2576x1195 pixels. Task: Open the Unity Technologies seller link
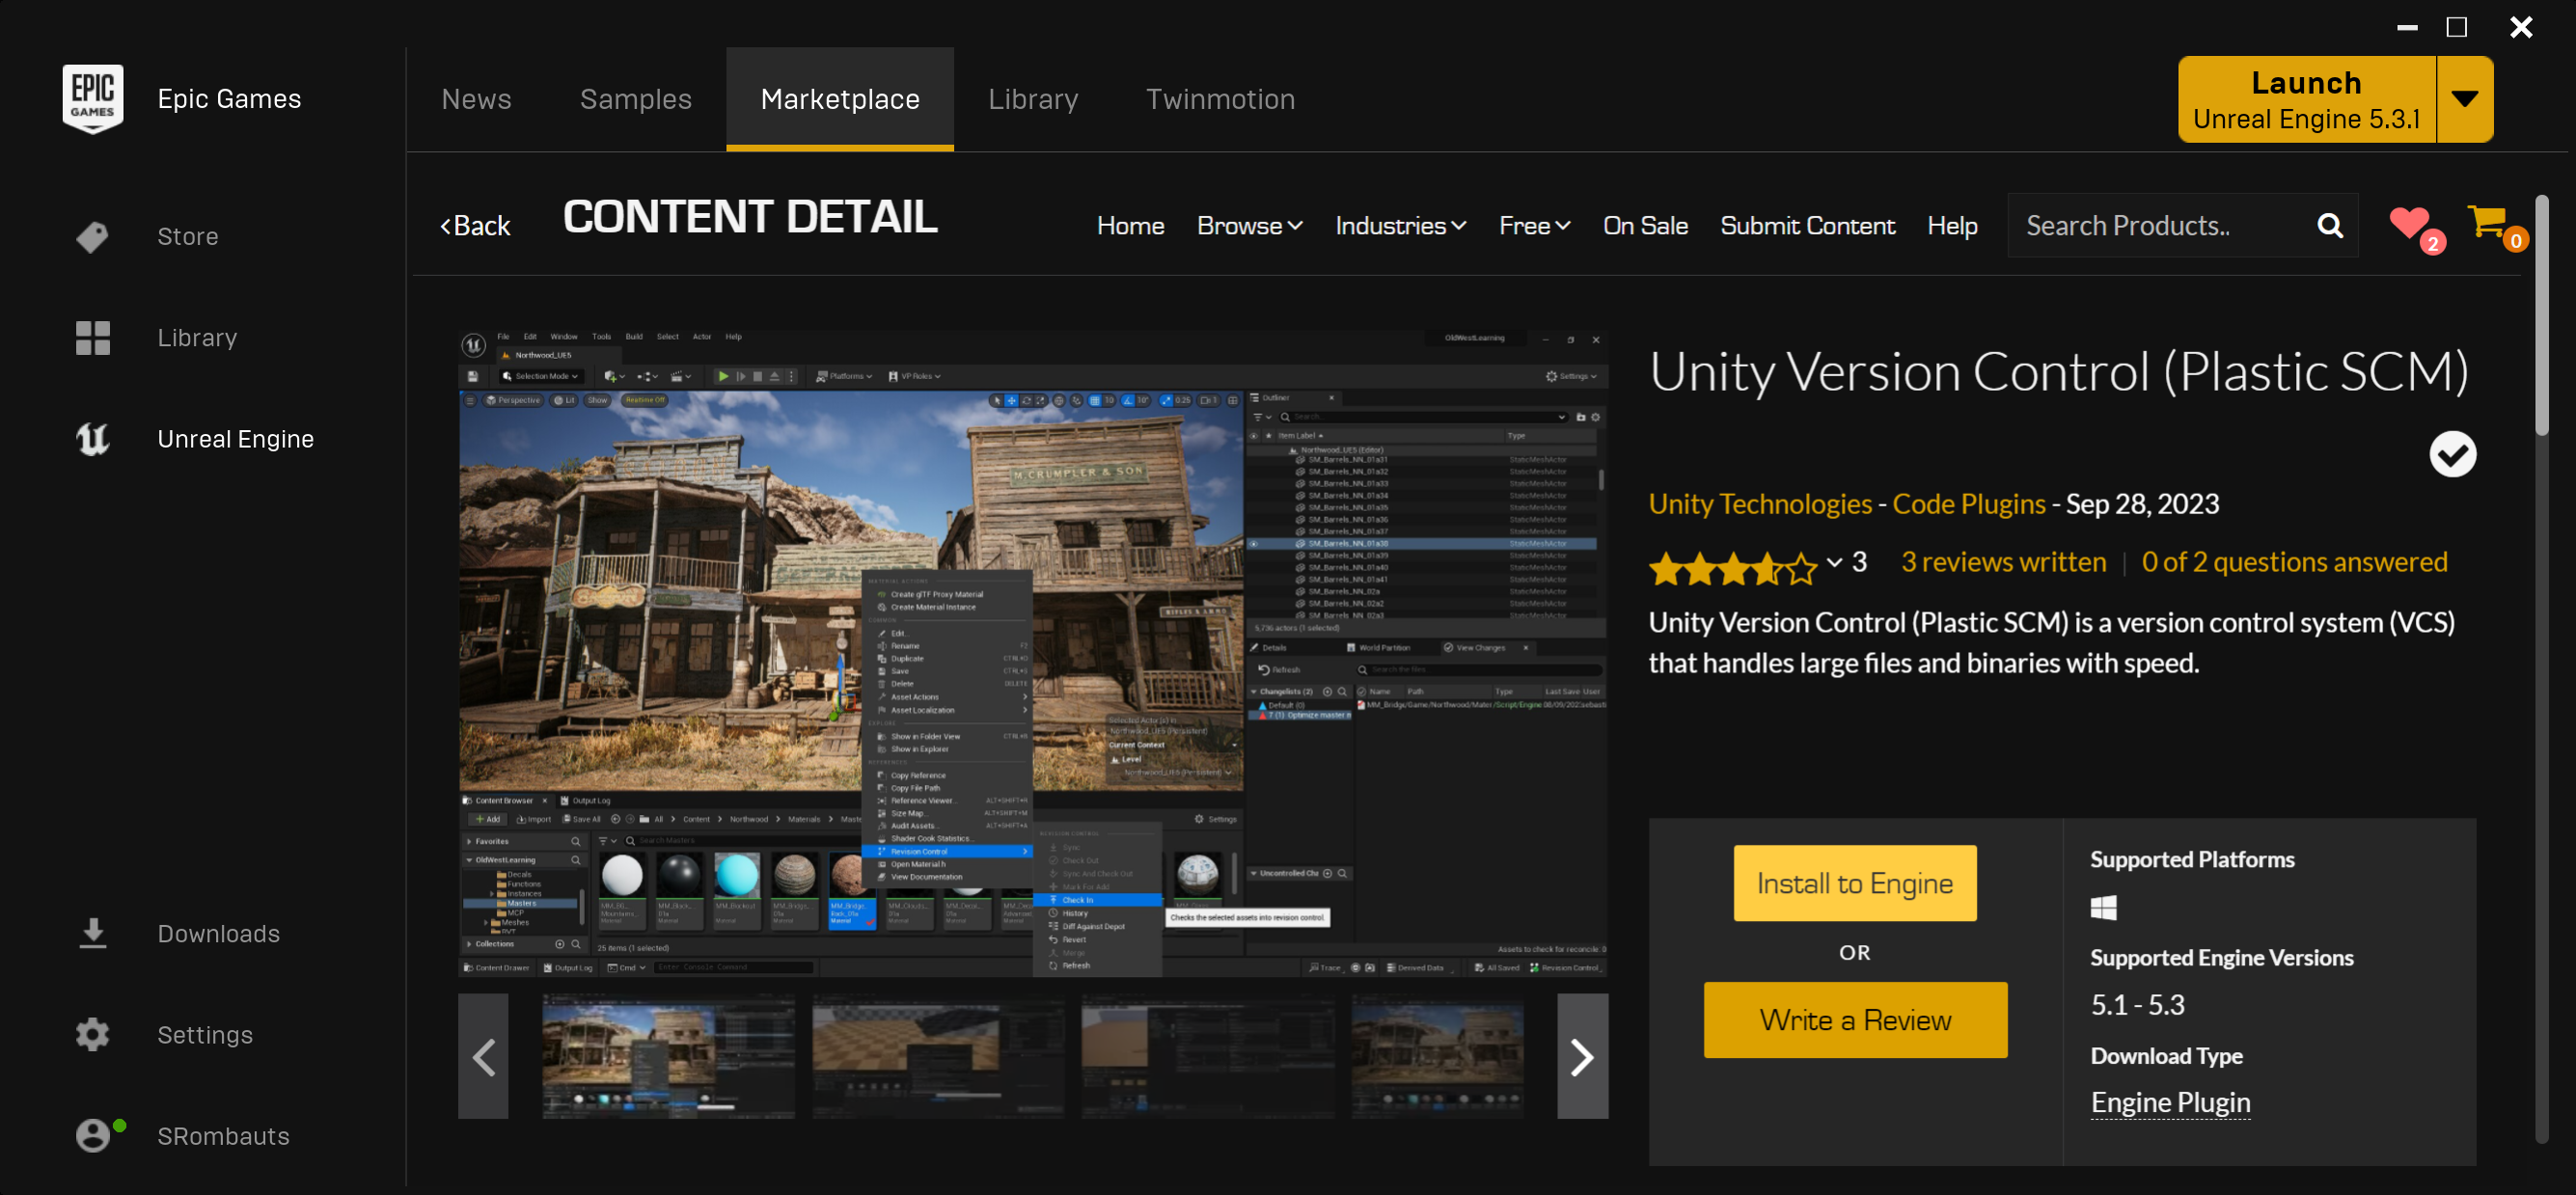[1759, 504]
